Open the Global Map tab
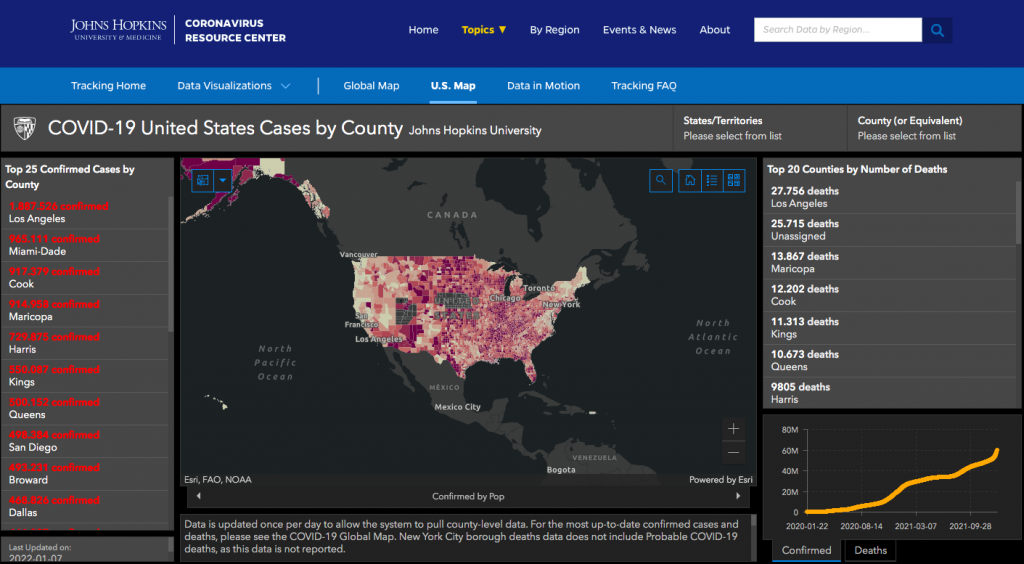 [x=371, y=86]
